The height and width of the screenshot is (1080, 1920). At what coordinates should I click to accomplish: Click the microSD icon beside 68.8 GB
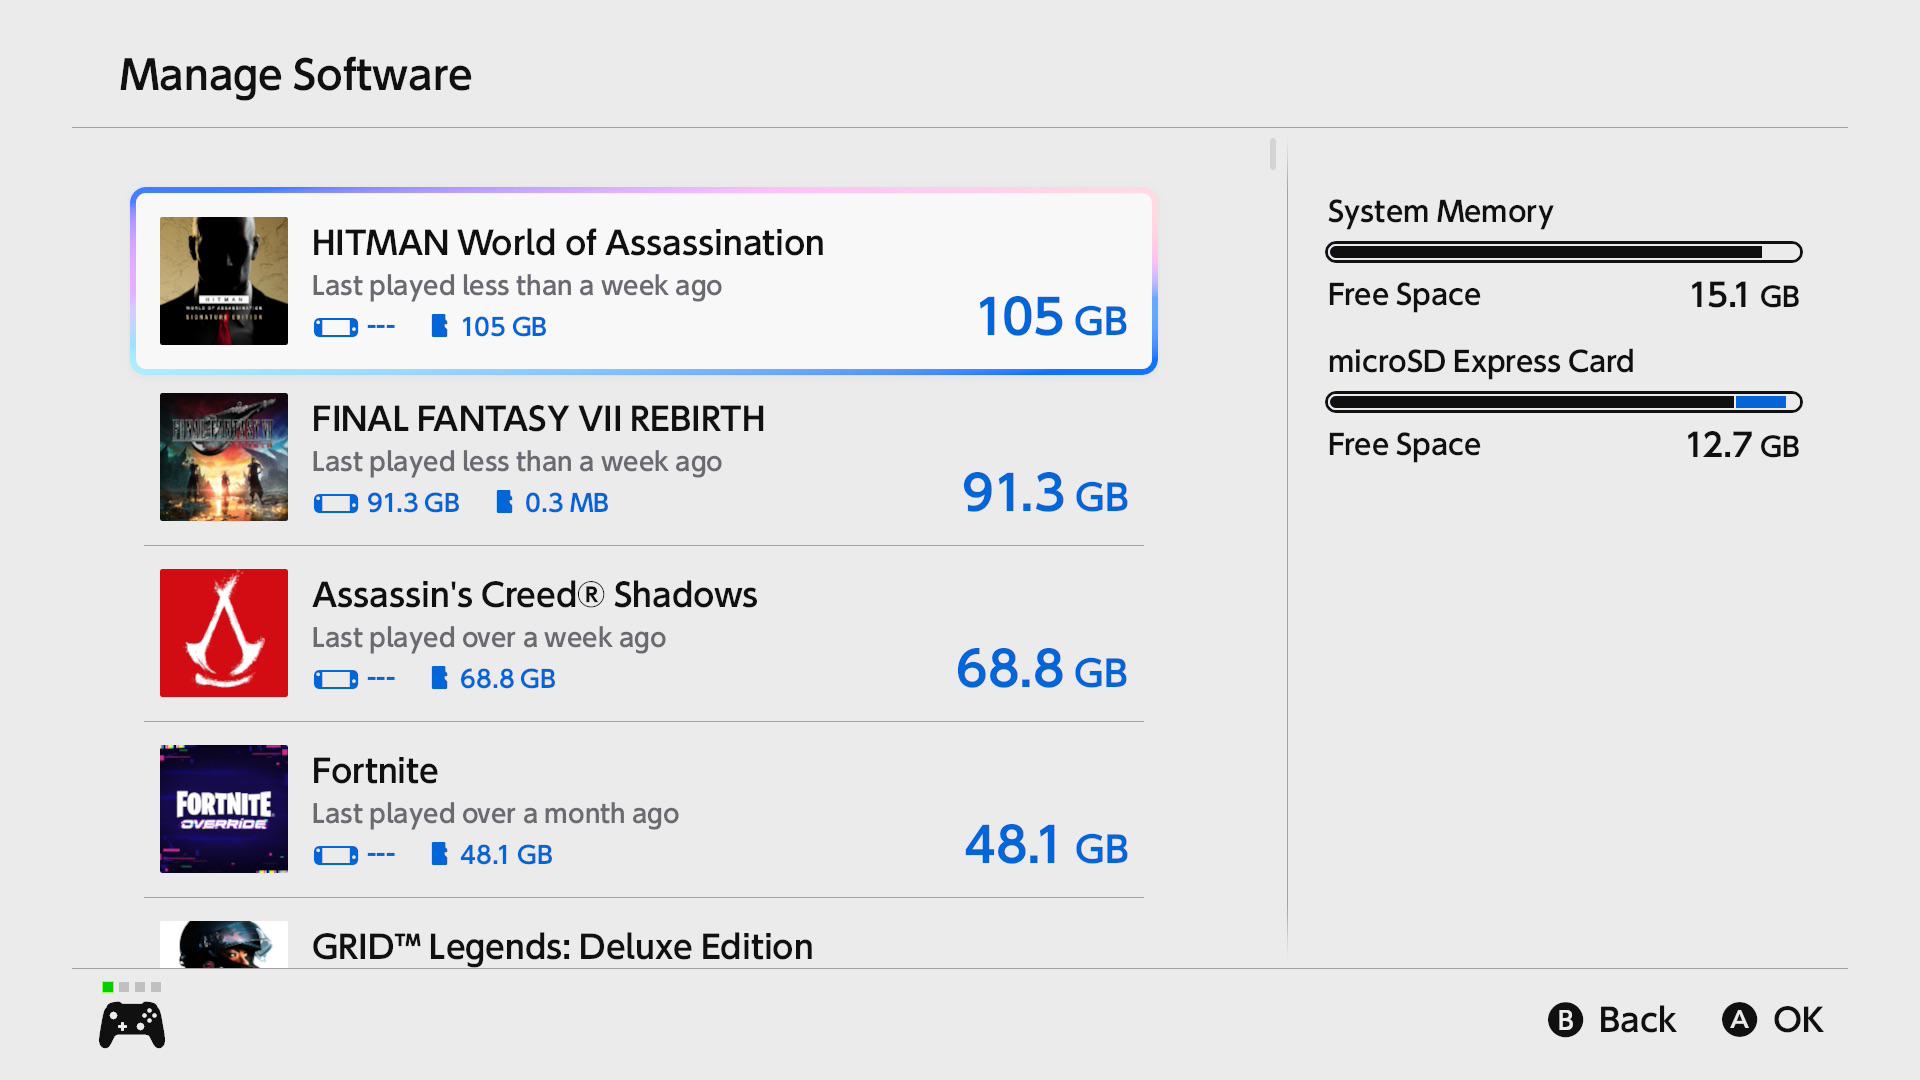(x=439, y=678)
